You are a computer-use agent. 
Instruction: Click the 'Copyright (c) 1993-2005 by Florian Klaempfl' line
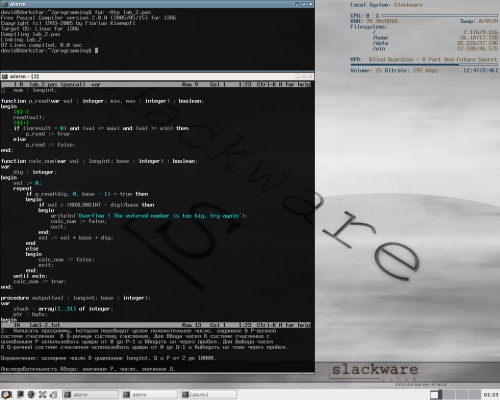68,23
